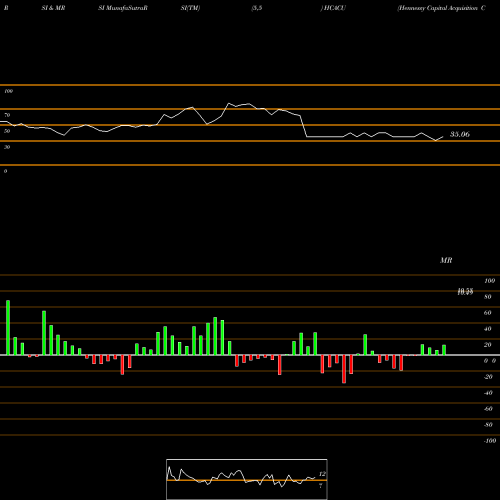Click the '-20' label on MR axis
Screen dimensions: 500x500
pyautogui.click(x=488, y=377)
